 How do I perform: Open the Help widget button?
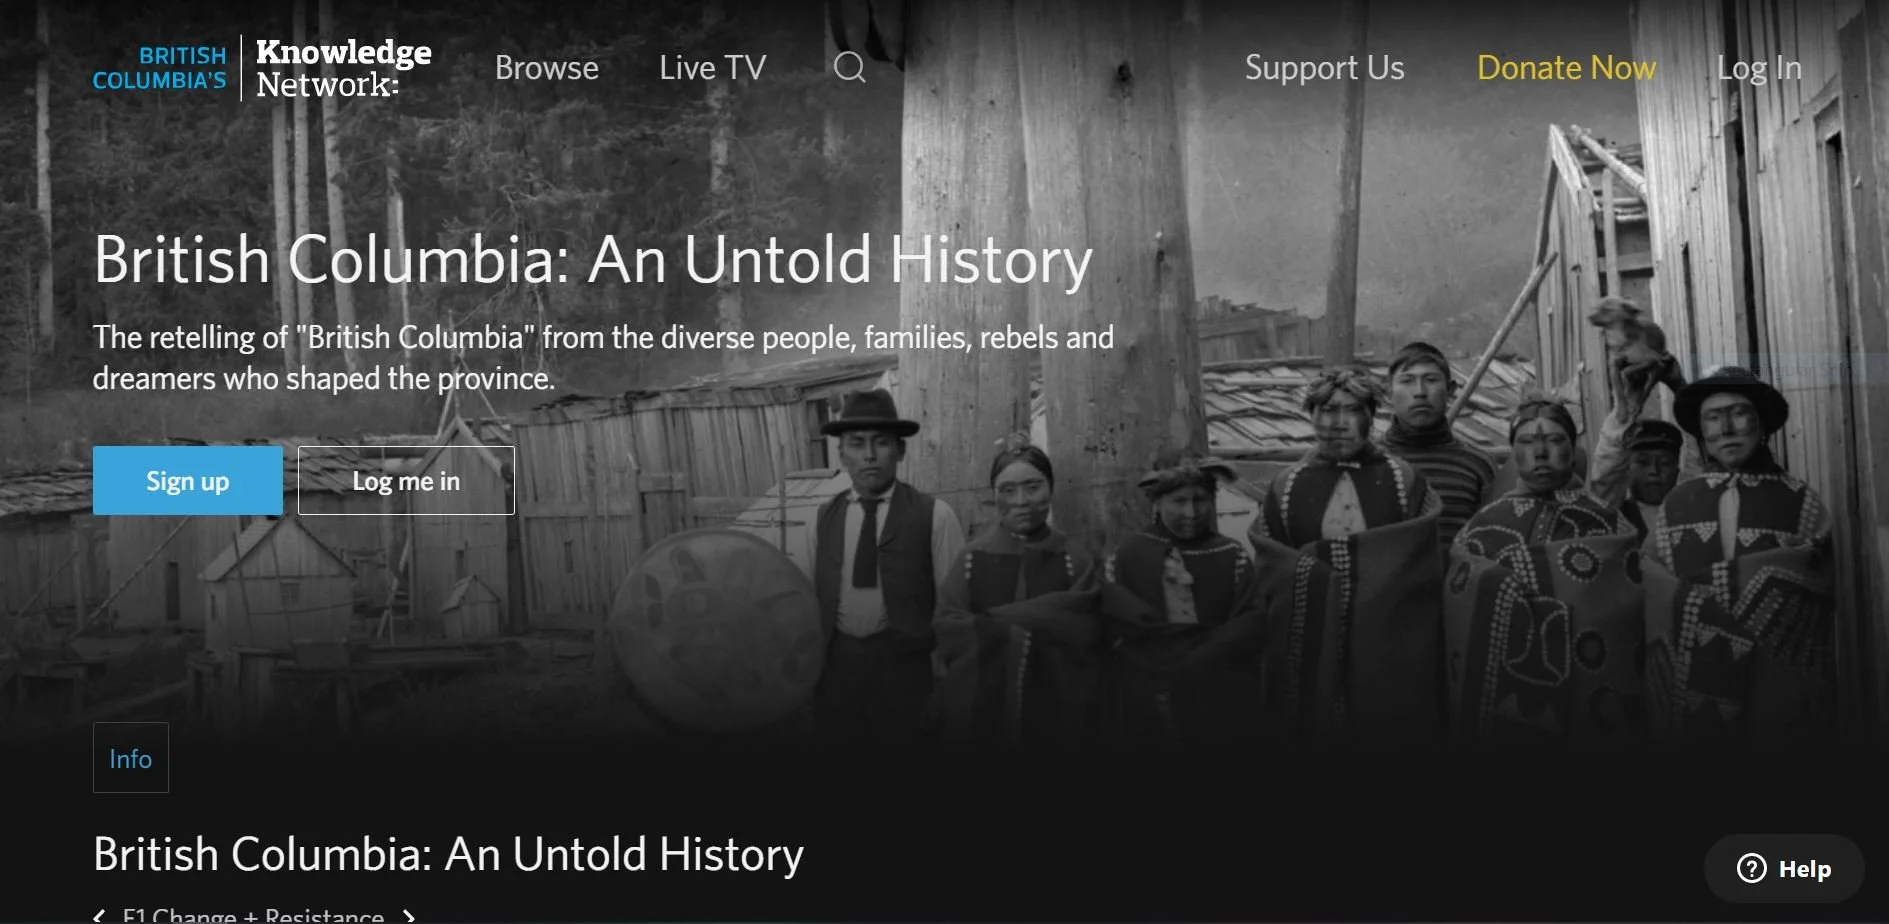point(1784,868)
